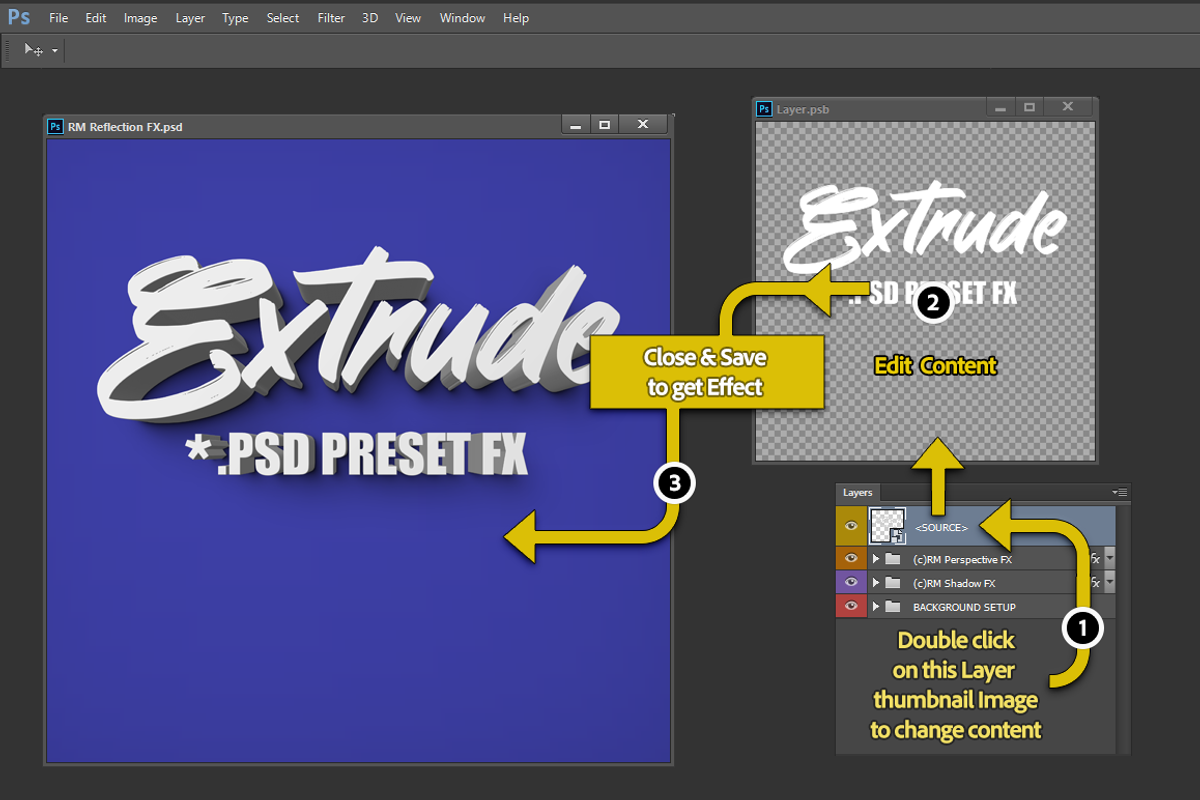The width and height of the screenshot is (1200, 800).
Task: Toggle visibility of (c)RM Shadow FX group
Action: (x=852, y=583)
